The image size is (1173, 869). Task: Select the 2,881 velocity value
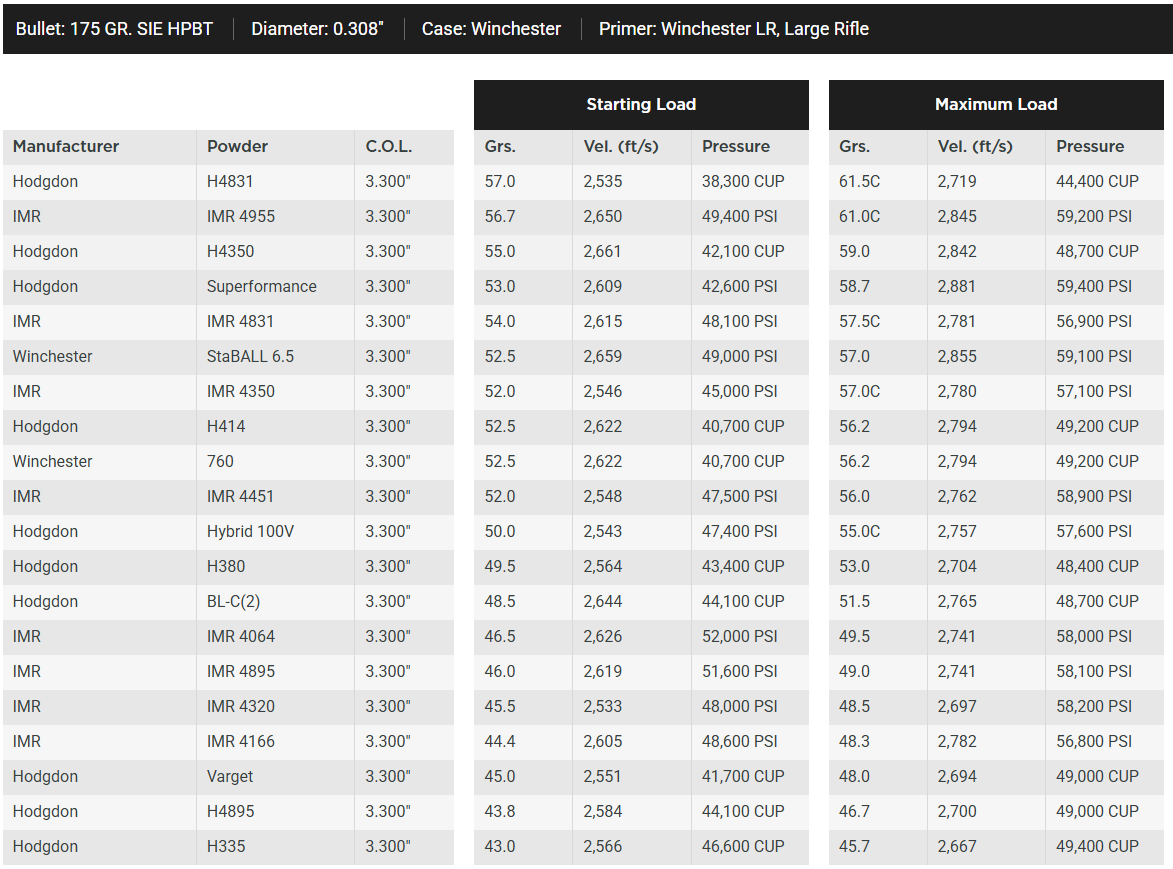957,286
